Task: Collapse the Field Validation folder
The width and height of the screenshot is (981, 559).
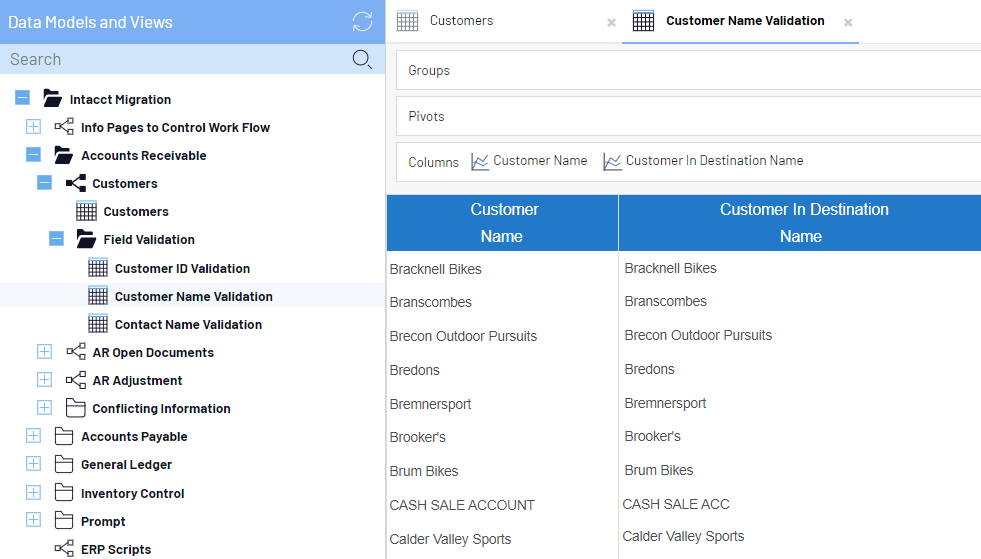Action: (56, 239)
